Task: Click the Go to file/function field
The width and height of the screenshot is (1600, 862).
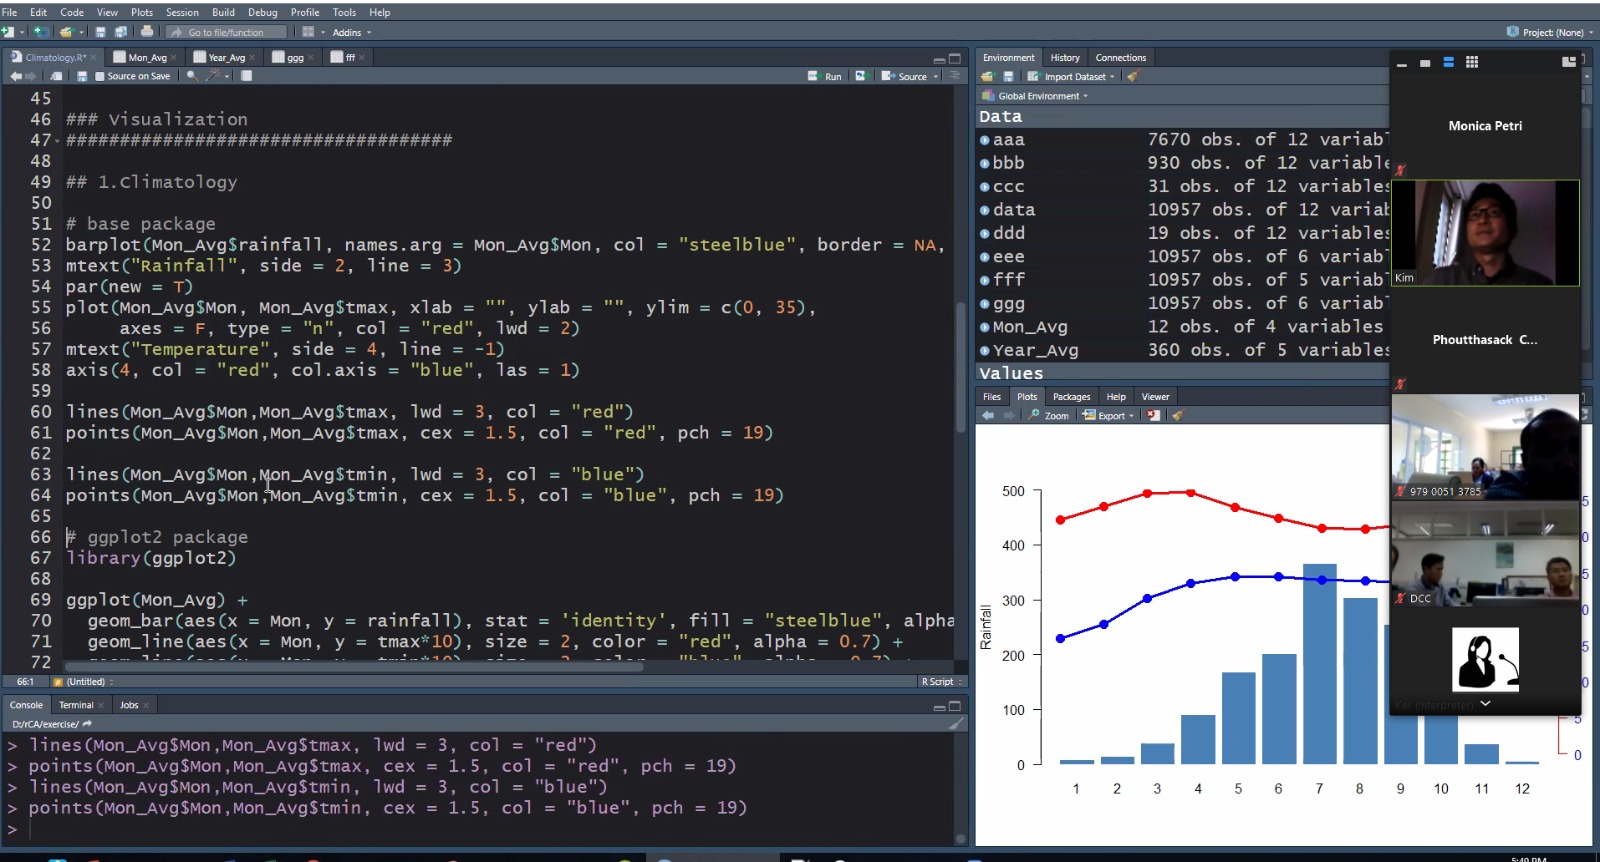Action: tap(226, 32)
